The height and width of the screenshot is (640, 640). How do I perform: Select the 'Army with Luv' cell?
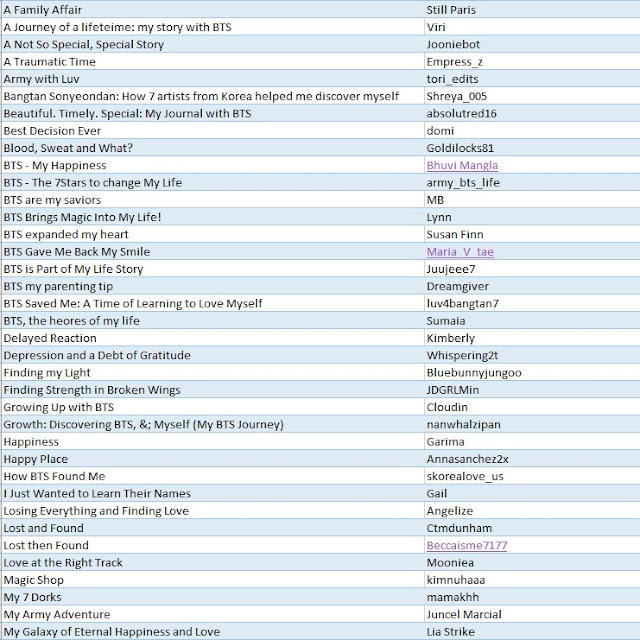click(213, 79)
